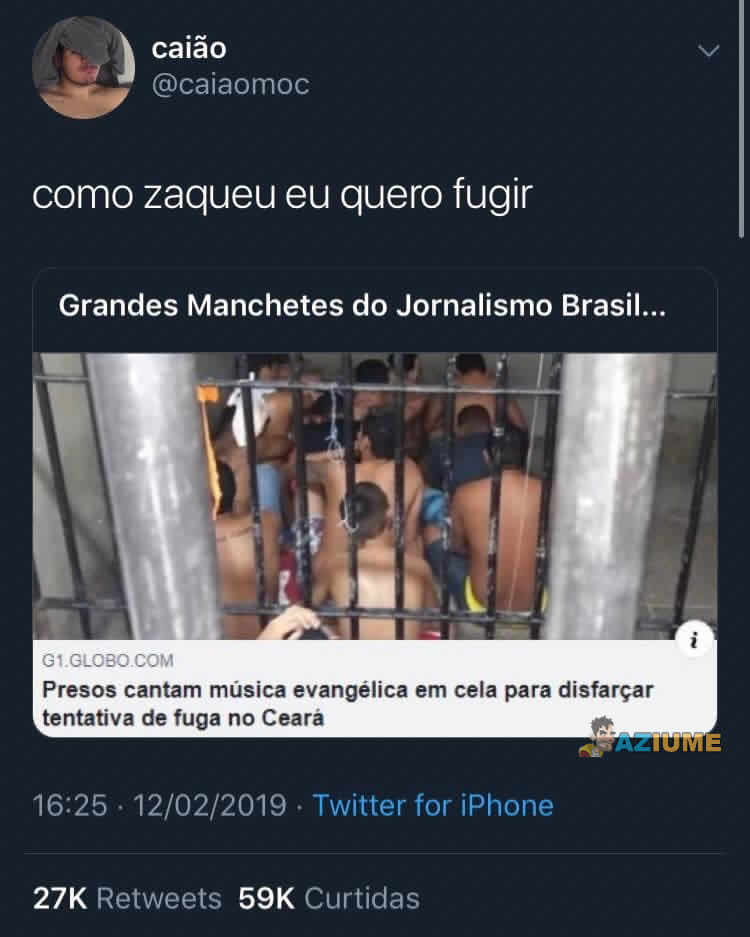Open the Twitter for iPhone link
Screen dimensions: 750x937
point(434,805)
